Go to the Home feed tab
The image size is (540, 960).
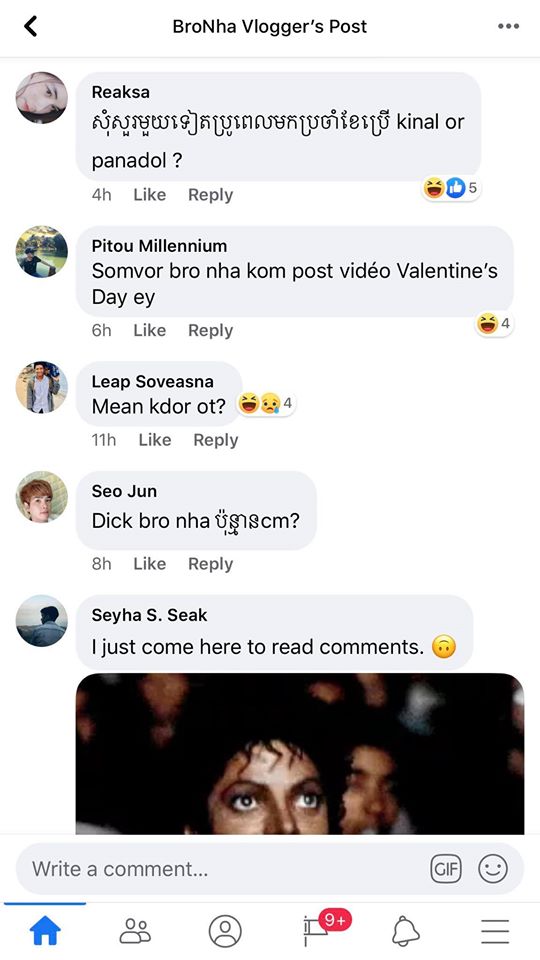click(x=45, y=931)
